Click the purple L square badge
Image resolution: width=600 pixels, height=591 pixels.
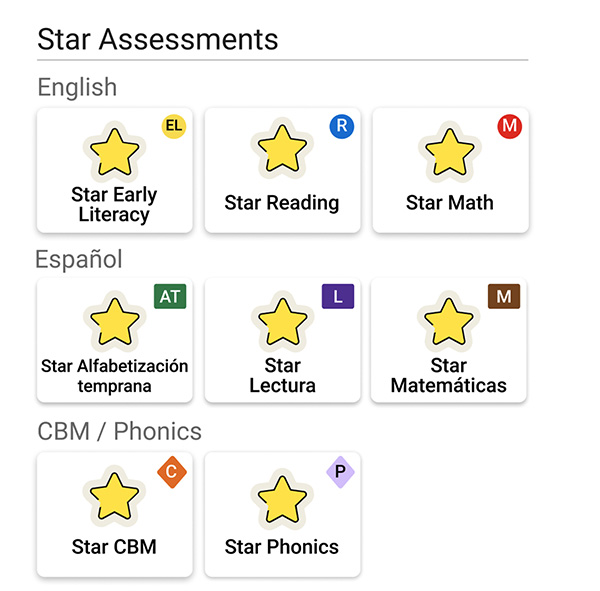pos(338,296)
